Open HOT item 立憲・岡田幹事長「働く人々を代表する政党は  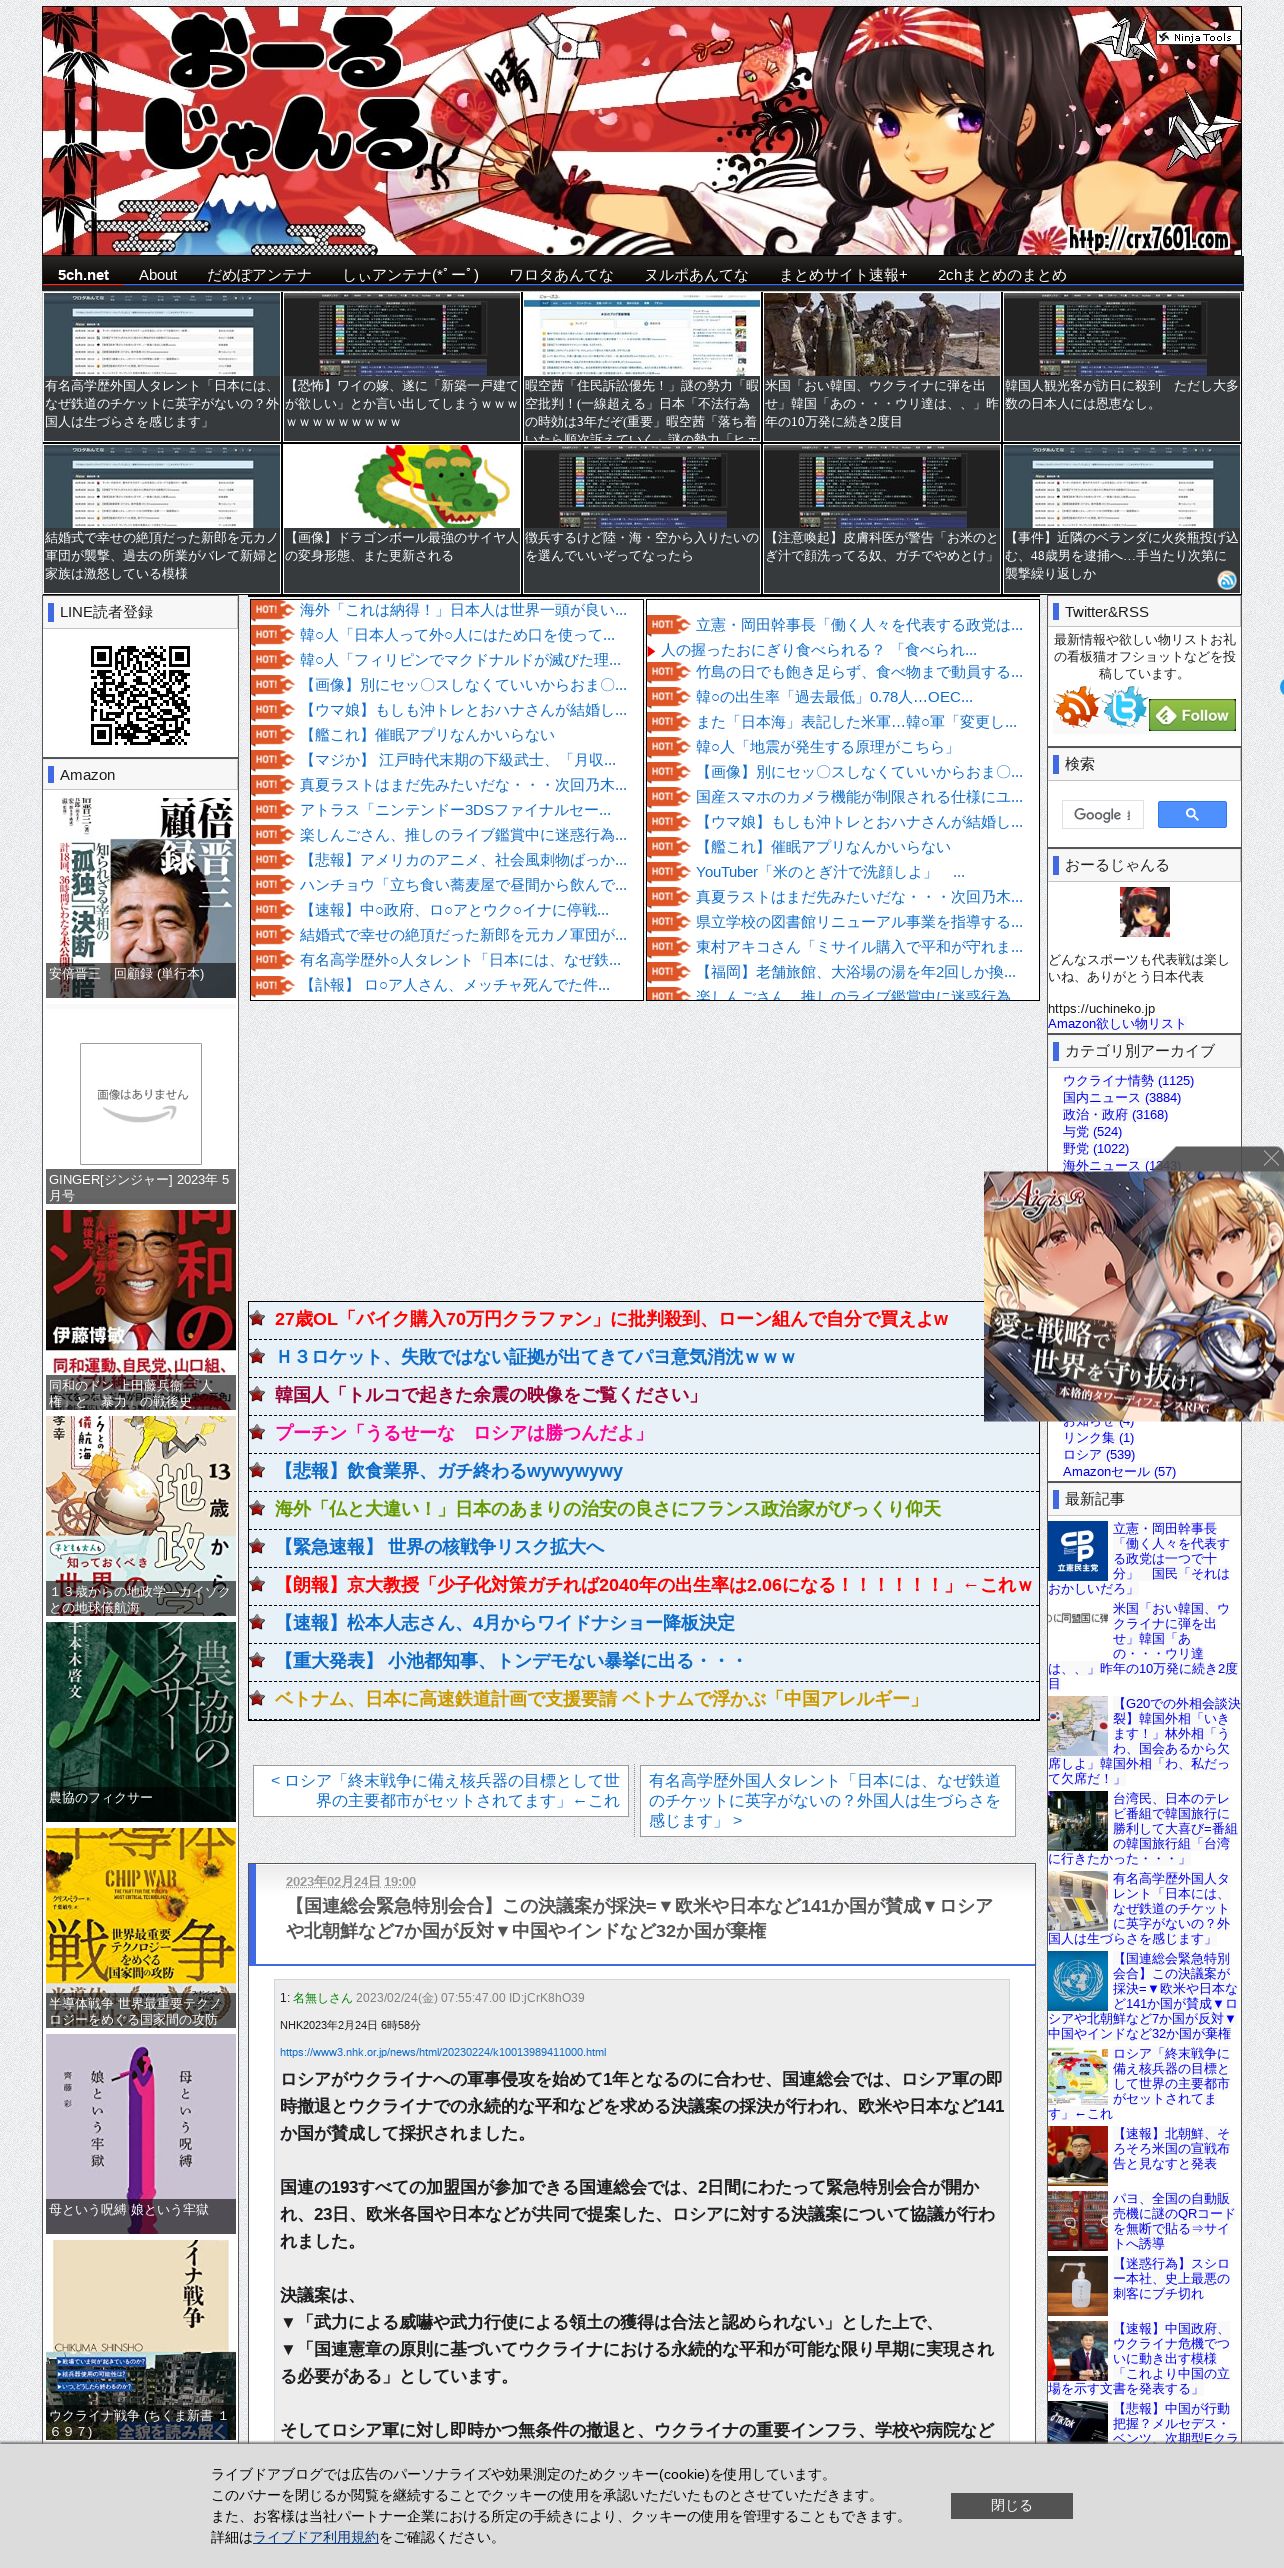pos(859,625)
